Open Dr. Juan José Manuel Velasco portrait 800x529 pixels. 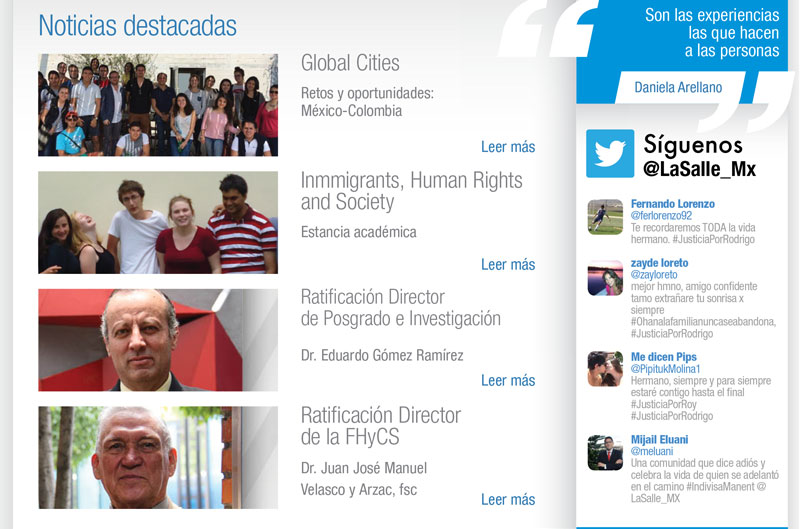coord(158,458)
